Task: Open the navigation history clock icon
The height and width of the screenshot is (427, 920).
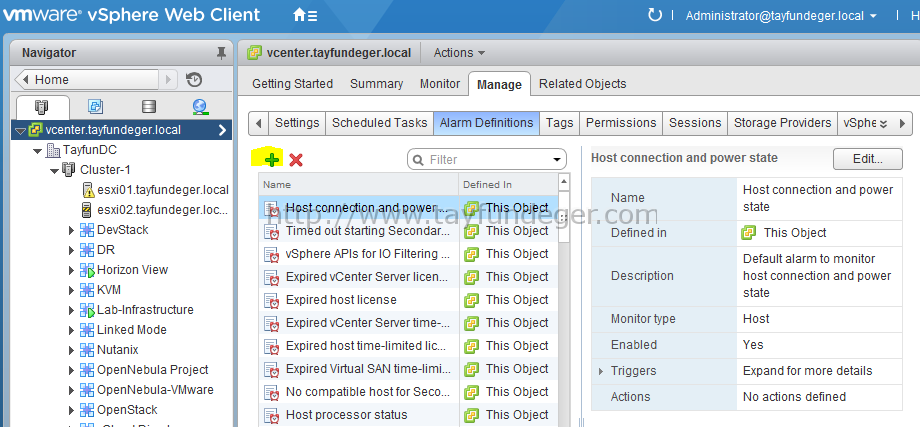Action: pyautogui.click(x=194, y=79)
